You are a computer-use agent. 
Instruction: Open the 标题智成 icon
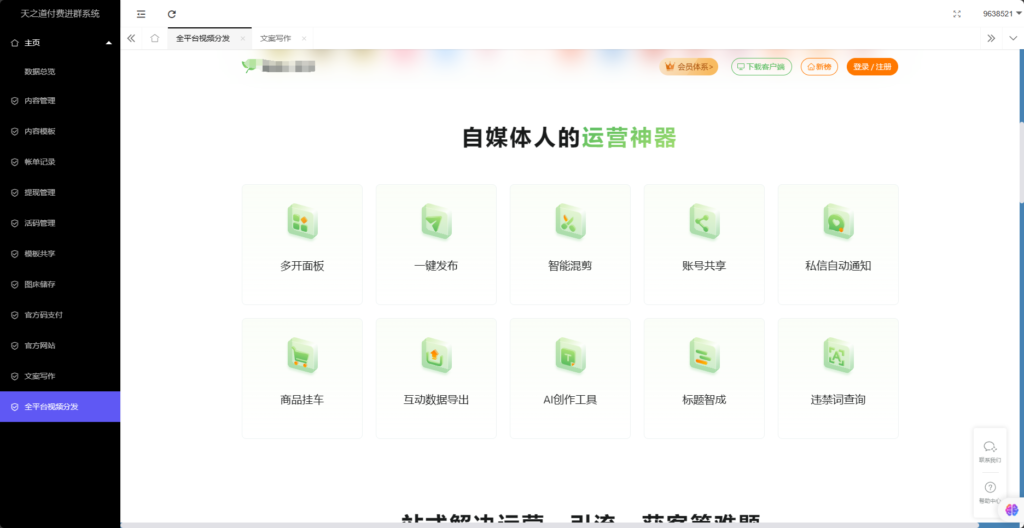704,355
